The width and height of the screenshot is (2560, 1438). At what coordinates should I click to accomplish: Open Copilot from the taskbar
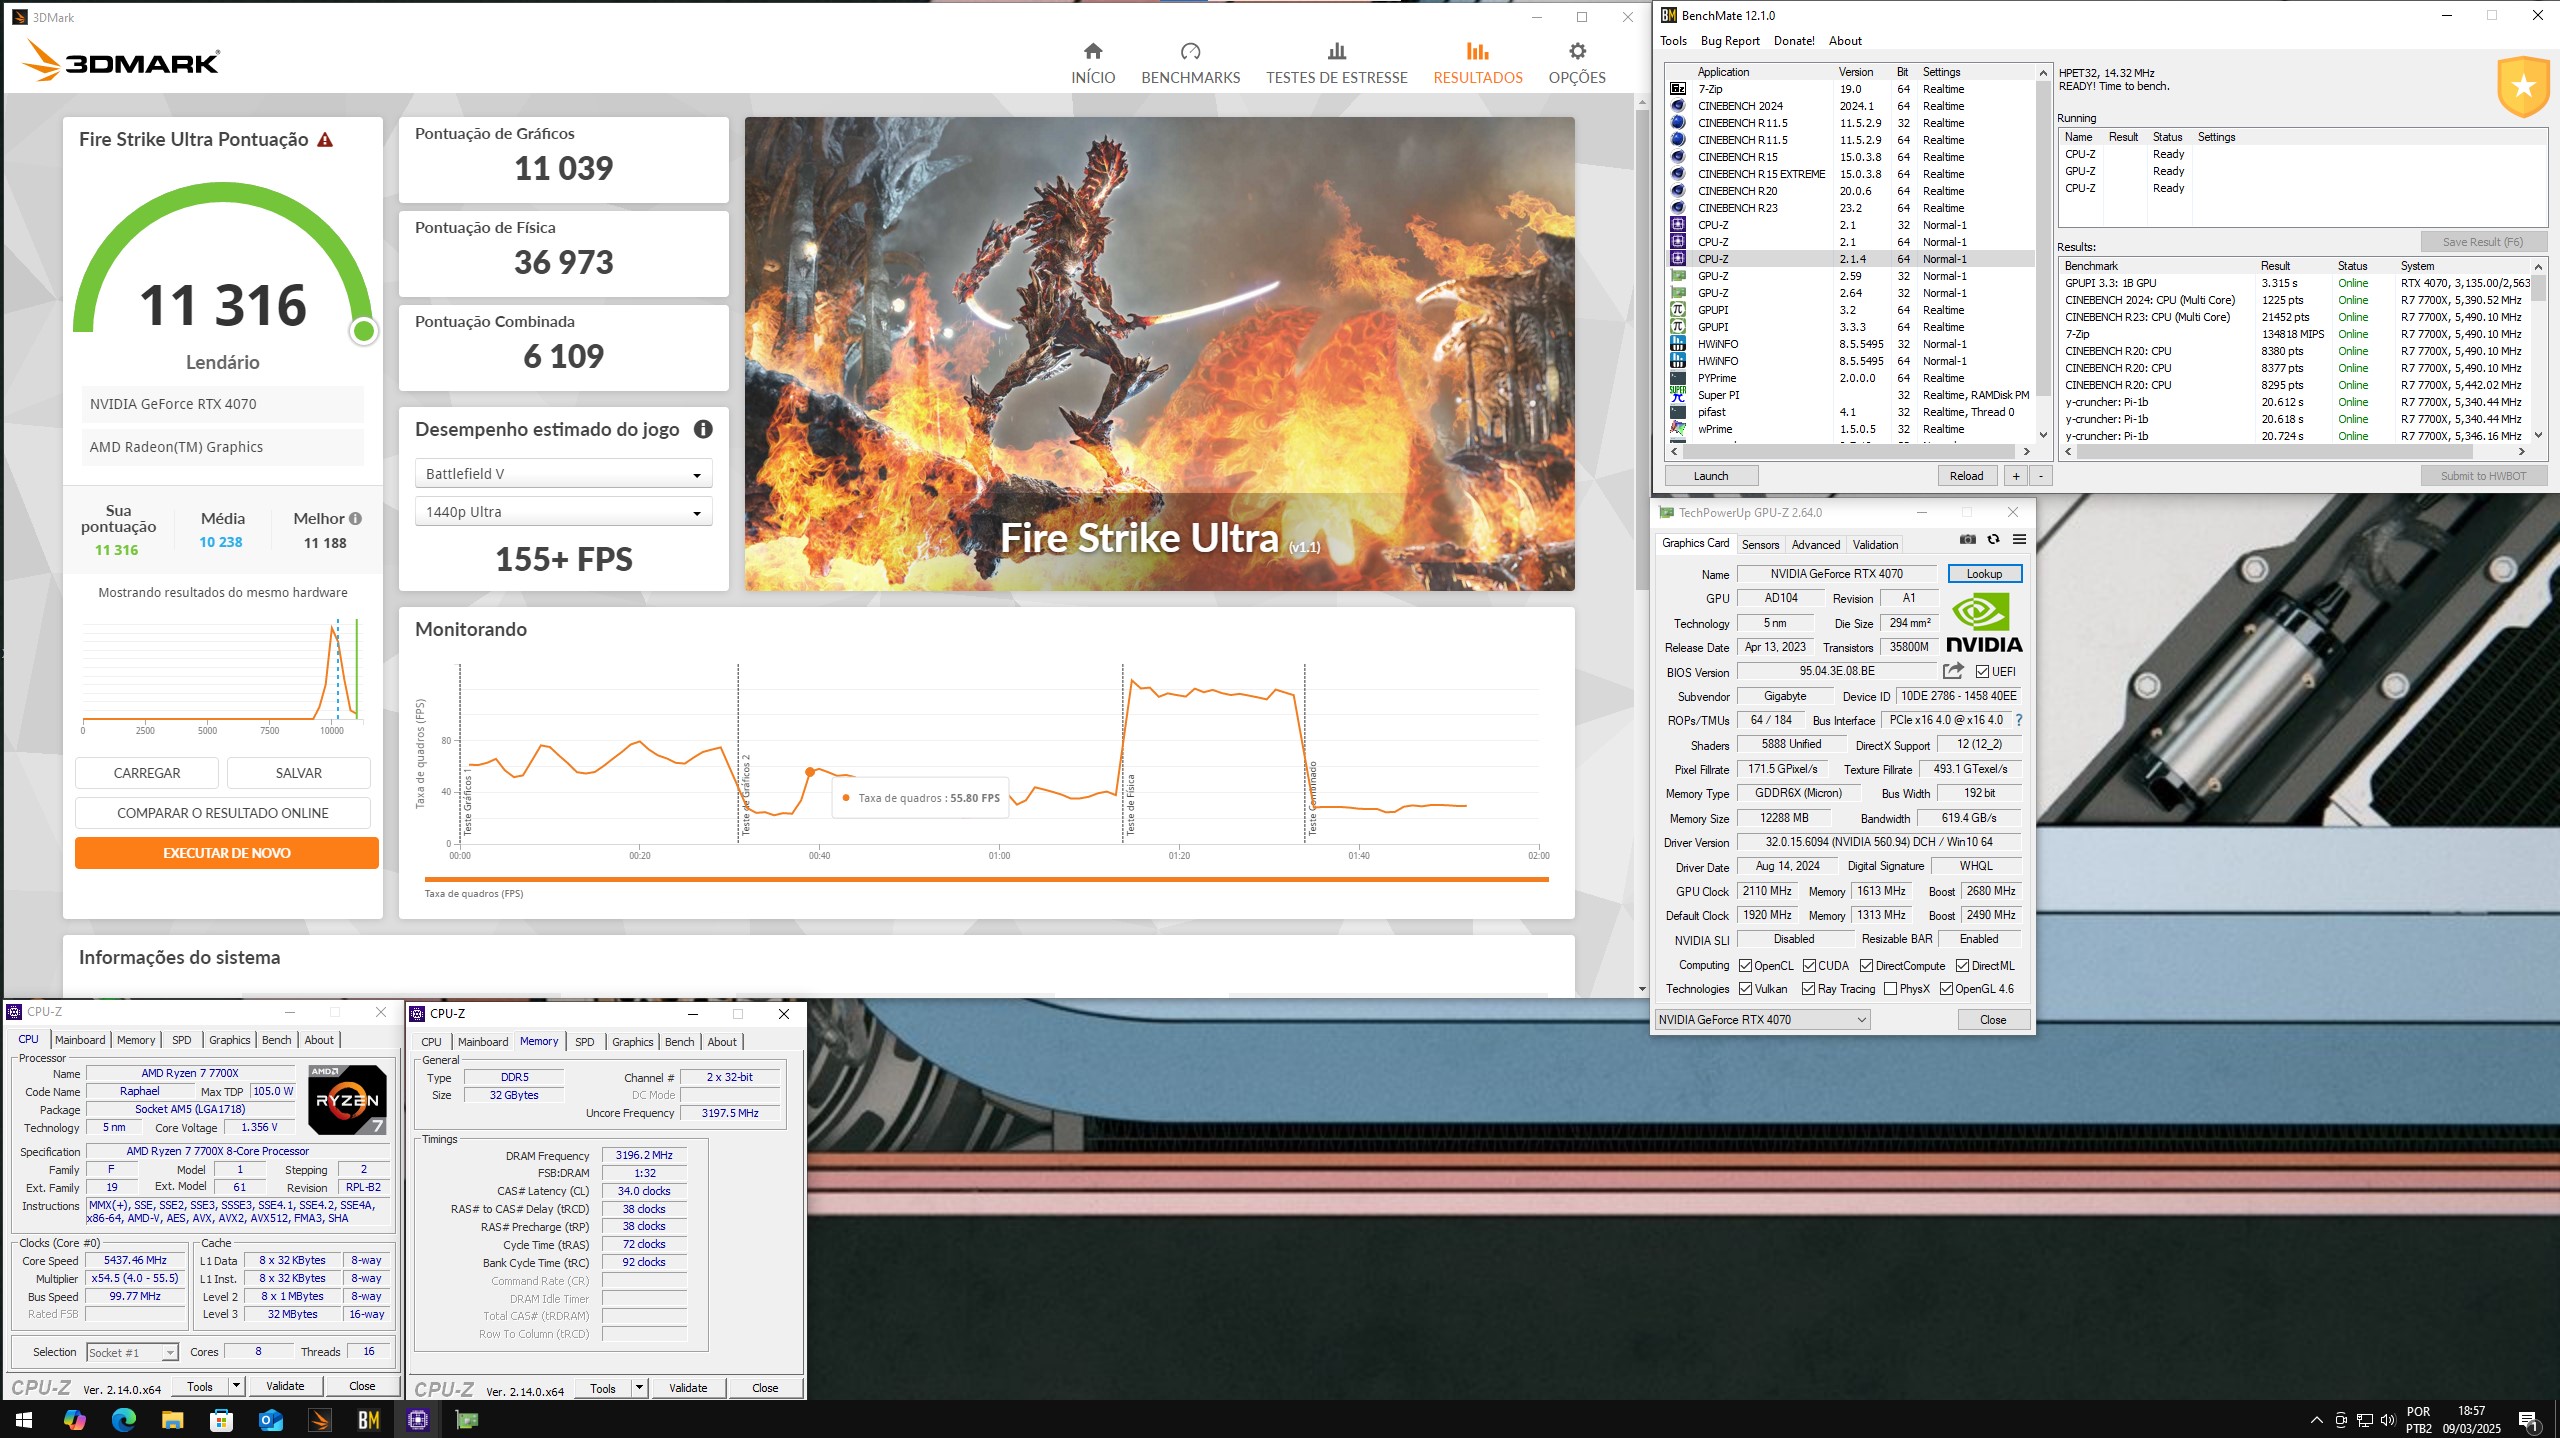click(x=74, y=1419)
